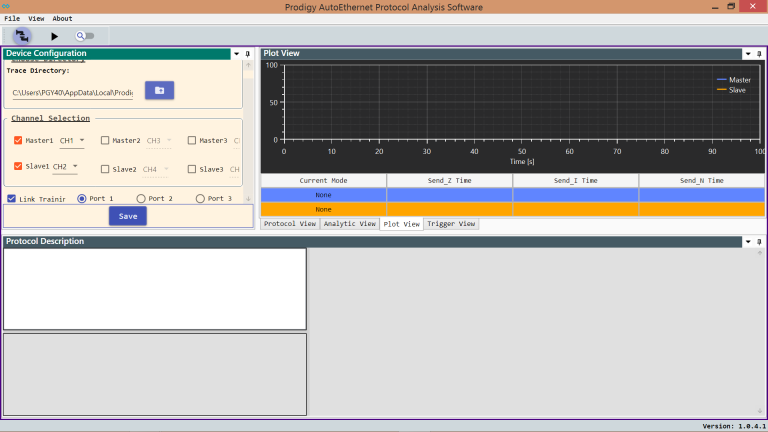Click the white Protocol Description text box

tap(155, 289)
